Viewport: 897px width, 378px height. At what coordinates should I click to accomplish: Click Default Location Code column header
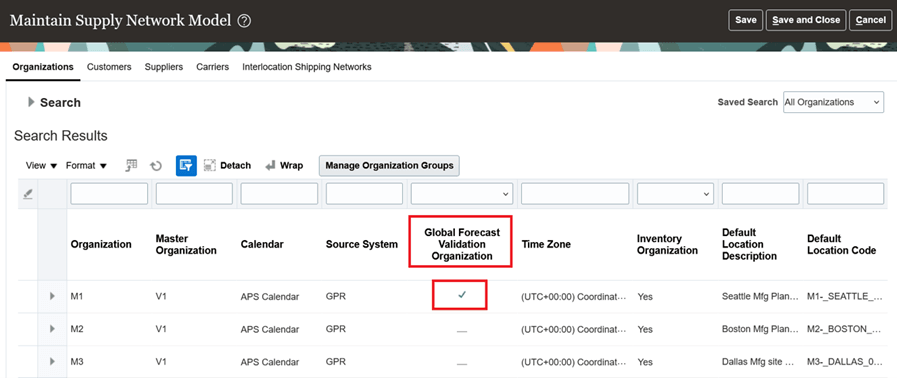pos(842,244)
